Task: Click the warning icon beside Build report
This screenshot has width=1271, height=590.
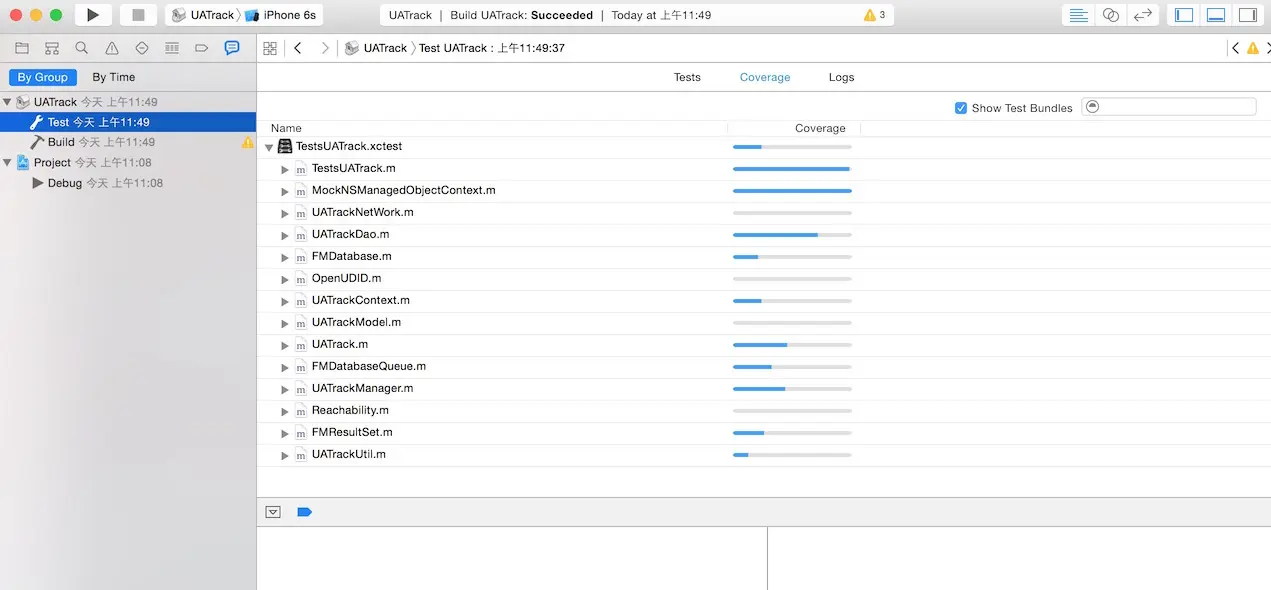Action: click(247, 142)
